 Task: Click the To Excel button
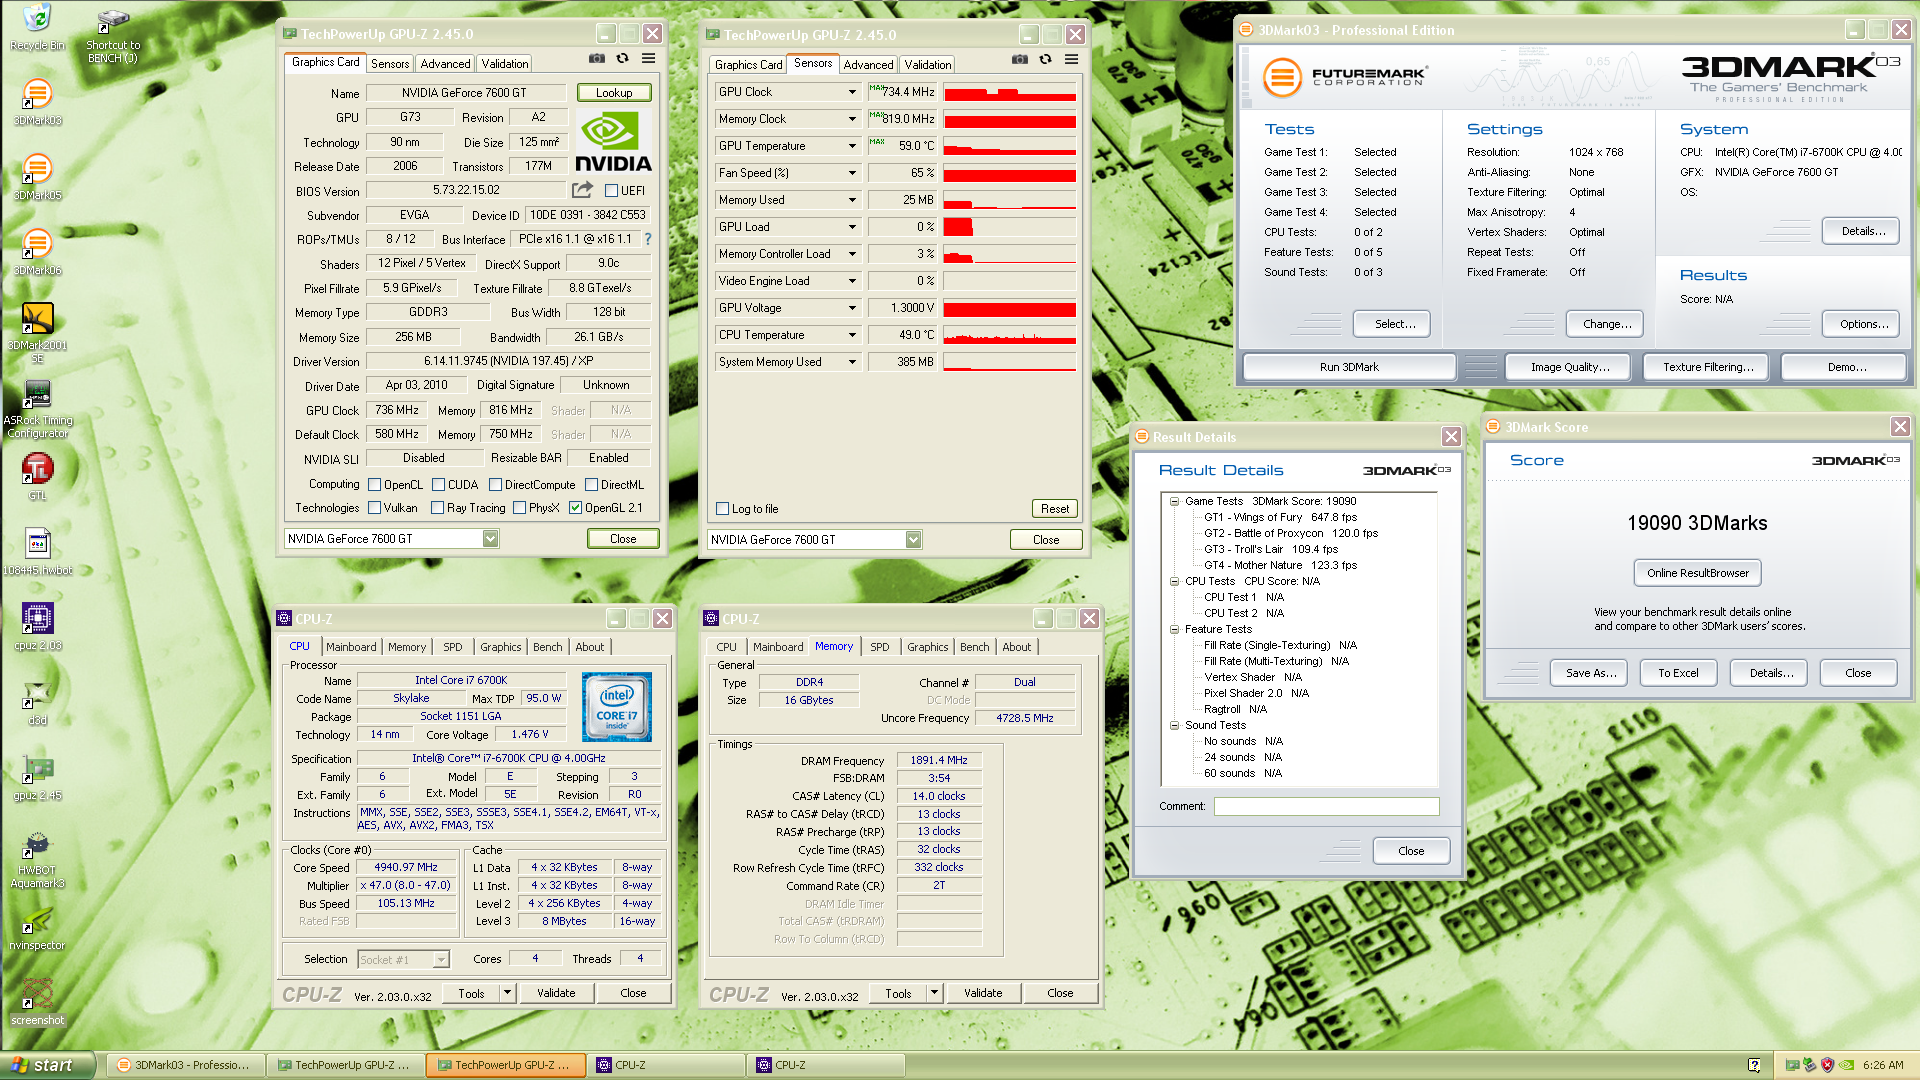point(1678,674)
